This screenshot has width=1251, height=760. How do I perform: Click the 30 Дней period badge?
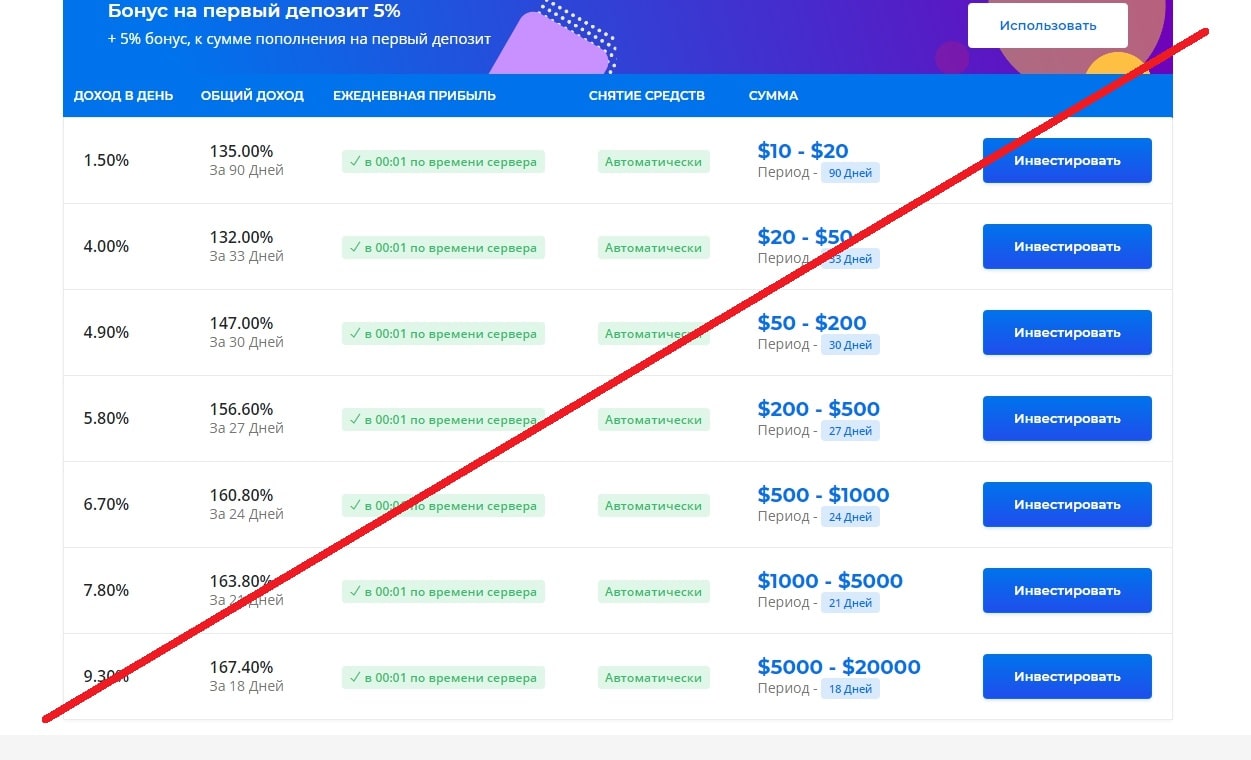850,345
